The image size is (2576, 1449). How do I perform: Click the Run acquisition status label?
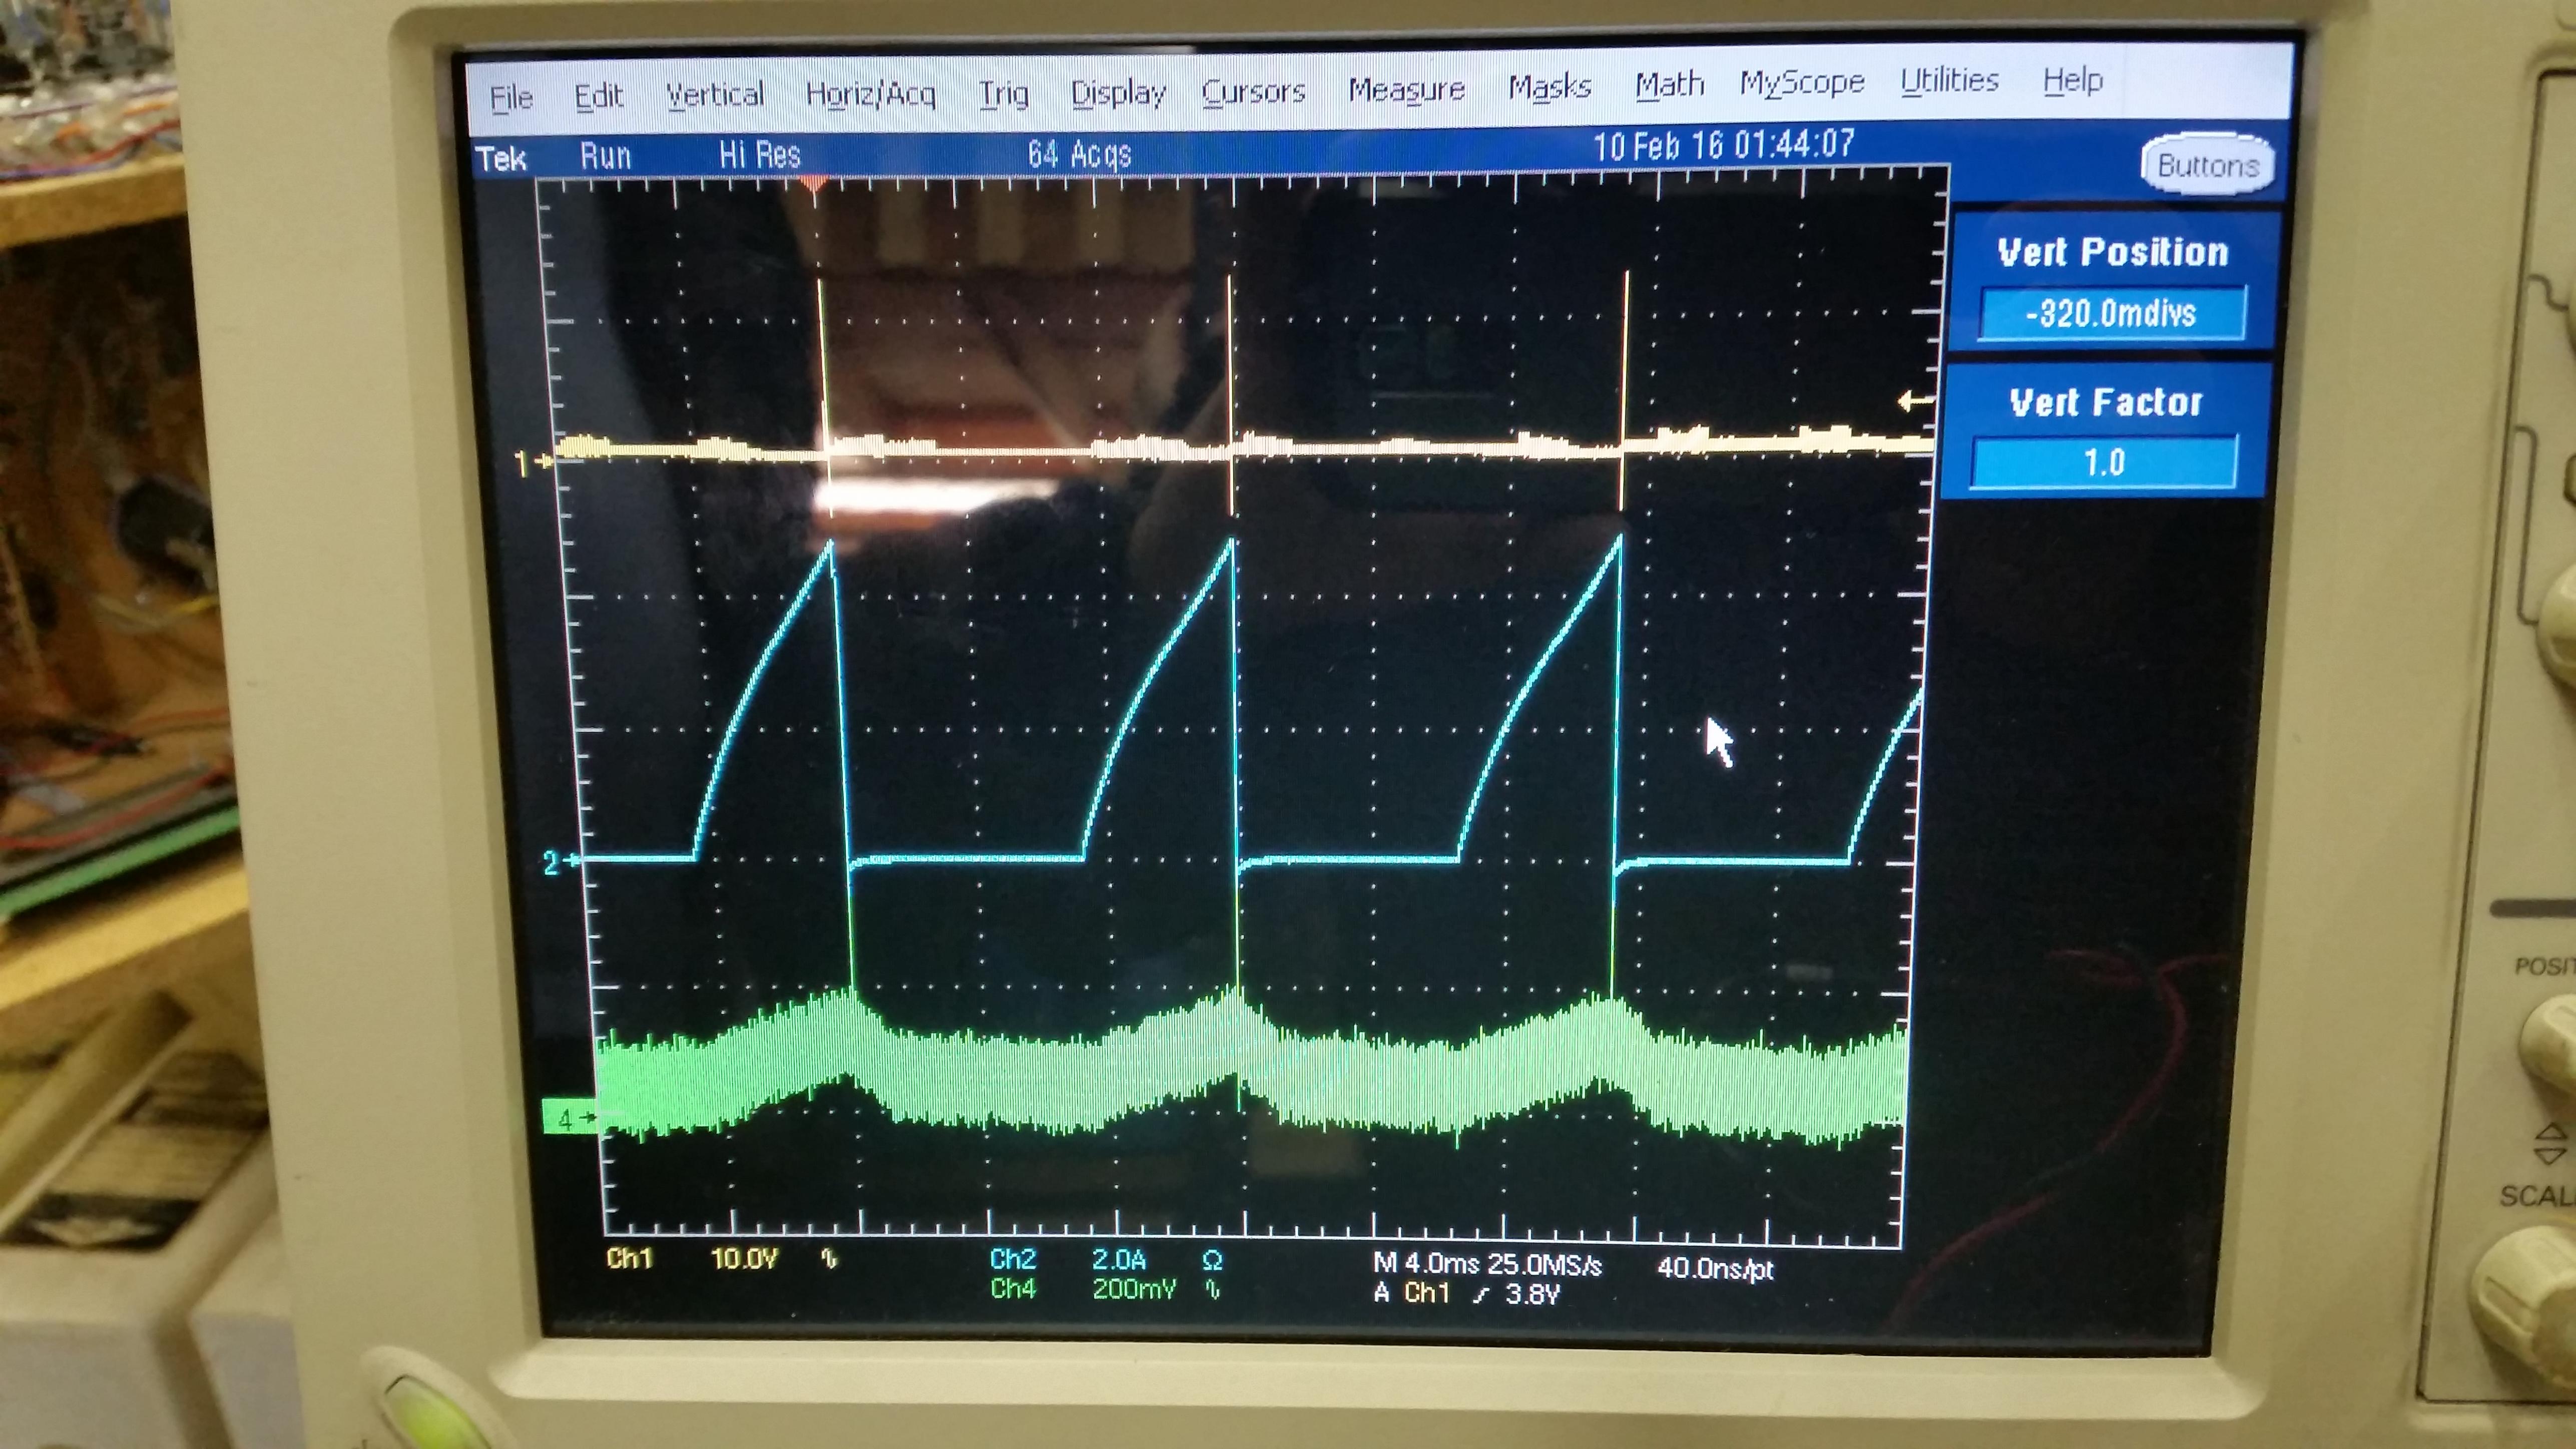pyautogui.click(x=605, y=156)
